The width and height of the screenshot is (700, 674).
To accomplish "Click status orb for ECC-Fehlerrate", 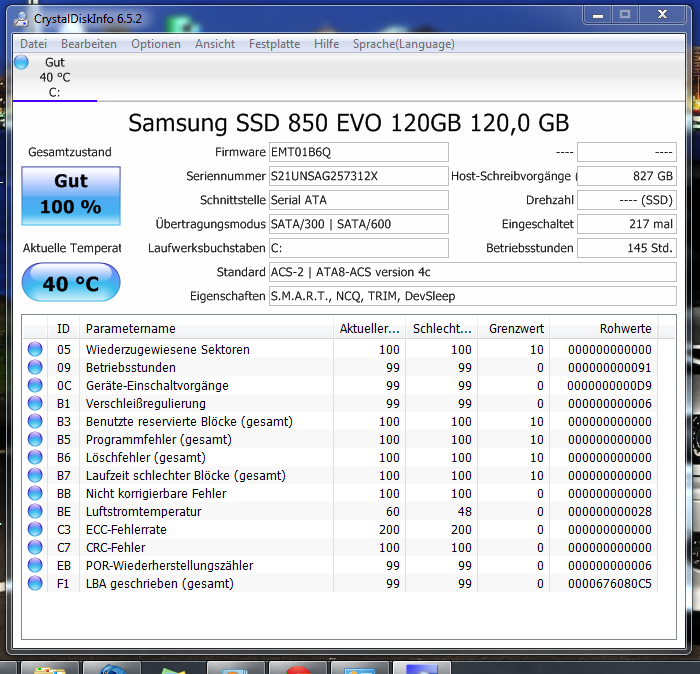I will pyautogui.click(x=35, y=529).
